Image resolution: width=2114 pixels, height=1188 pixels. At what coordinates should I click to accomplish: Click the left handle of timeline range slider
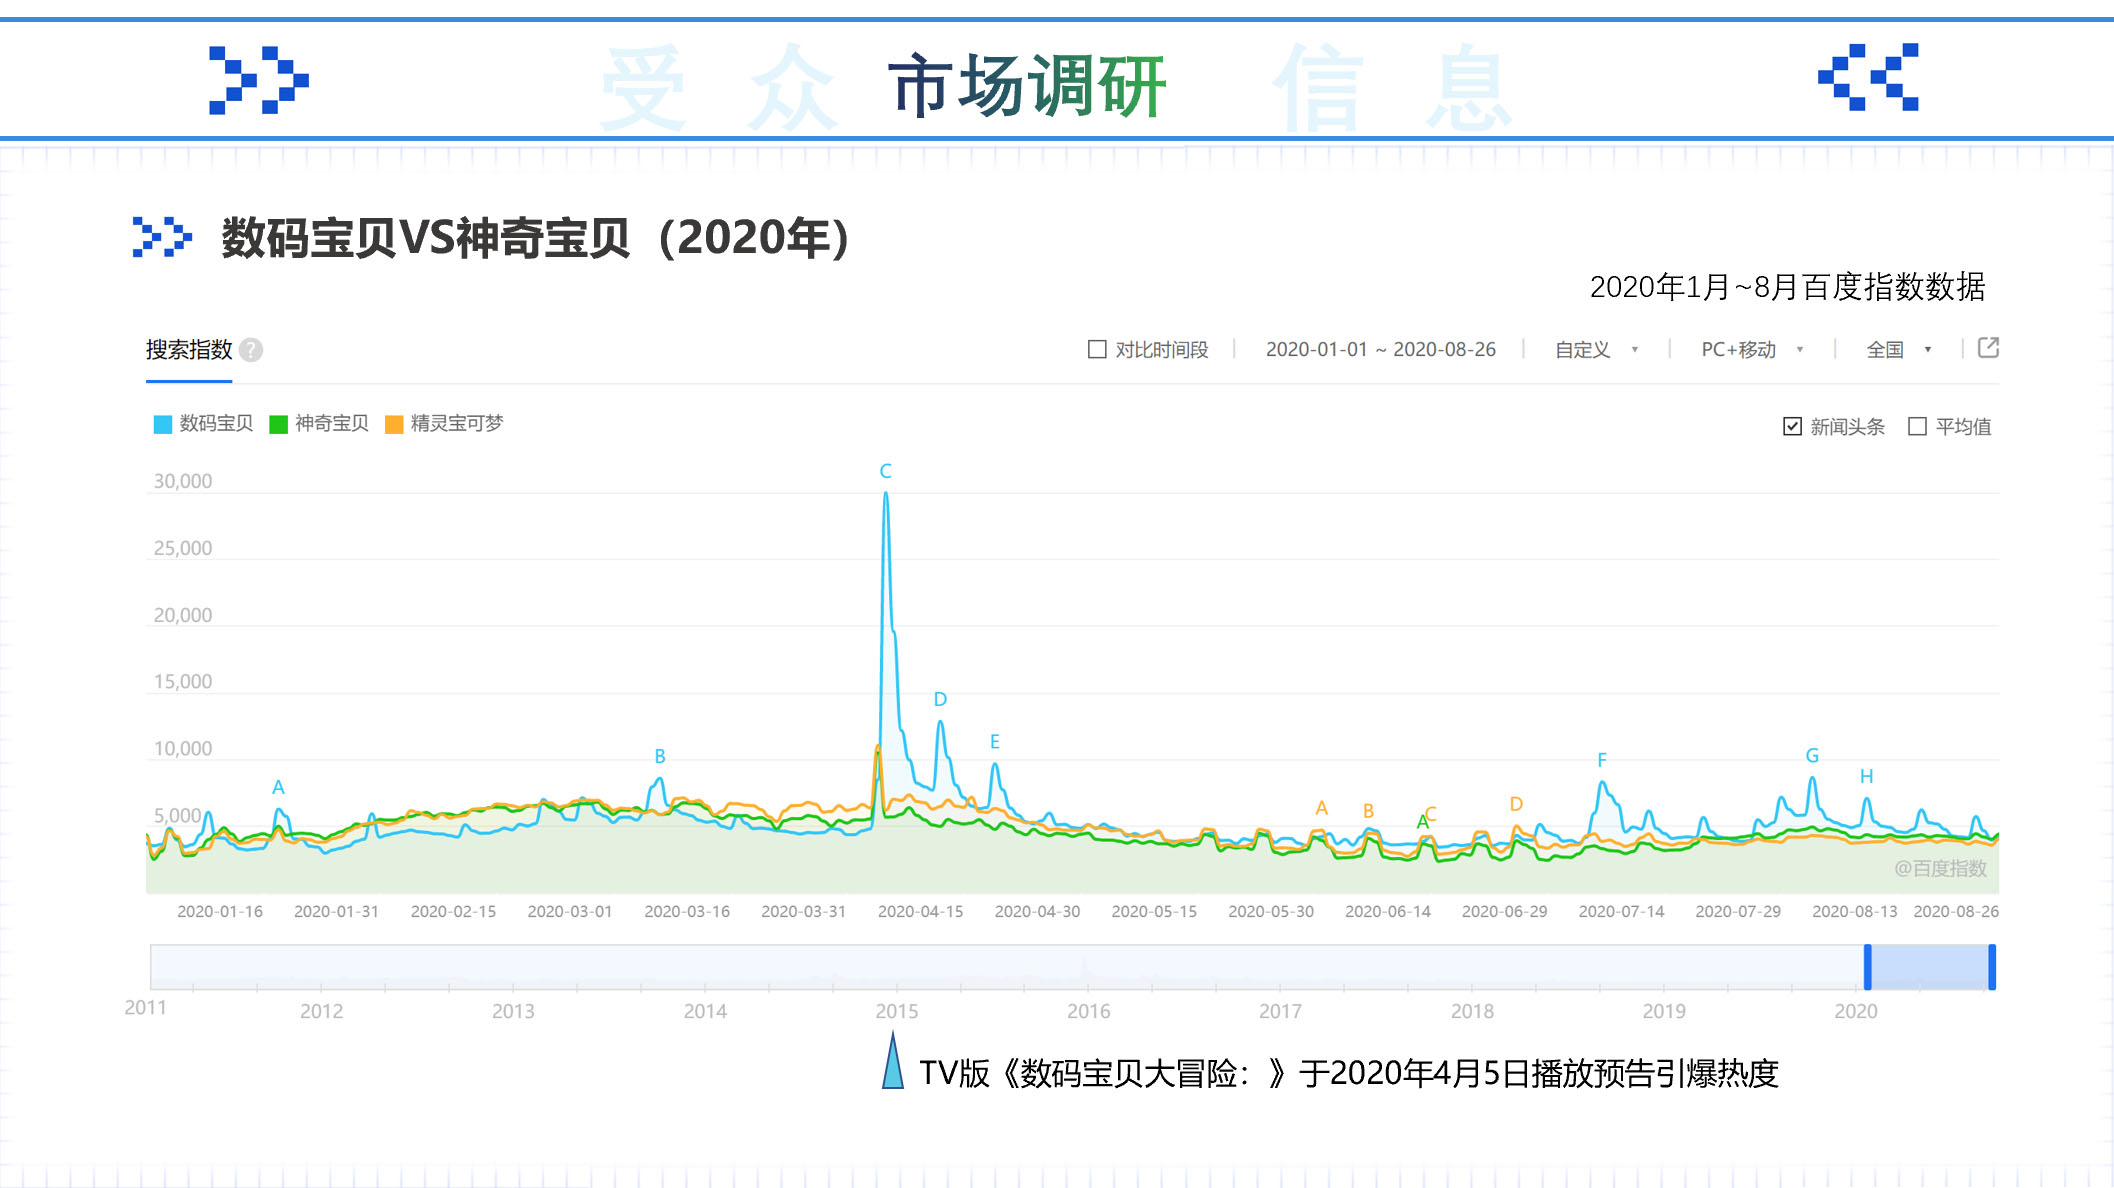pyautogui.click(x=1867, y=967)
